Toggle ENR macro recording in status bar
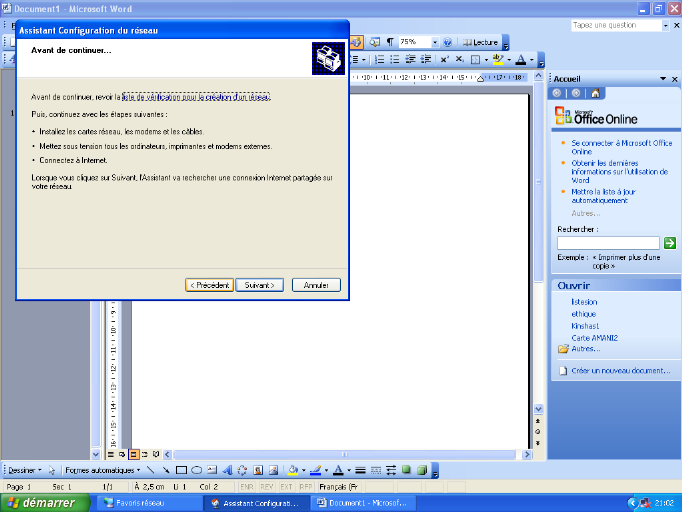 247,487
